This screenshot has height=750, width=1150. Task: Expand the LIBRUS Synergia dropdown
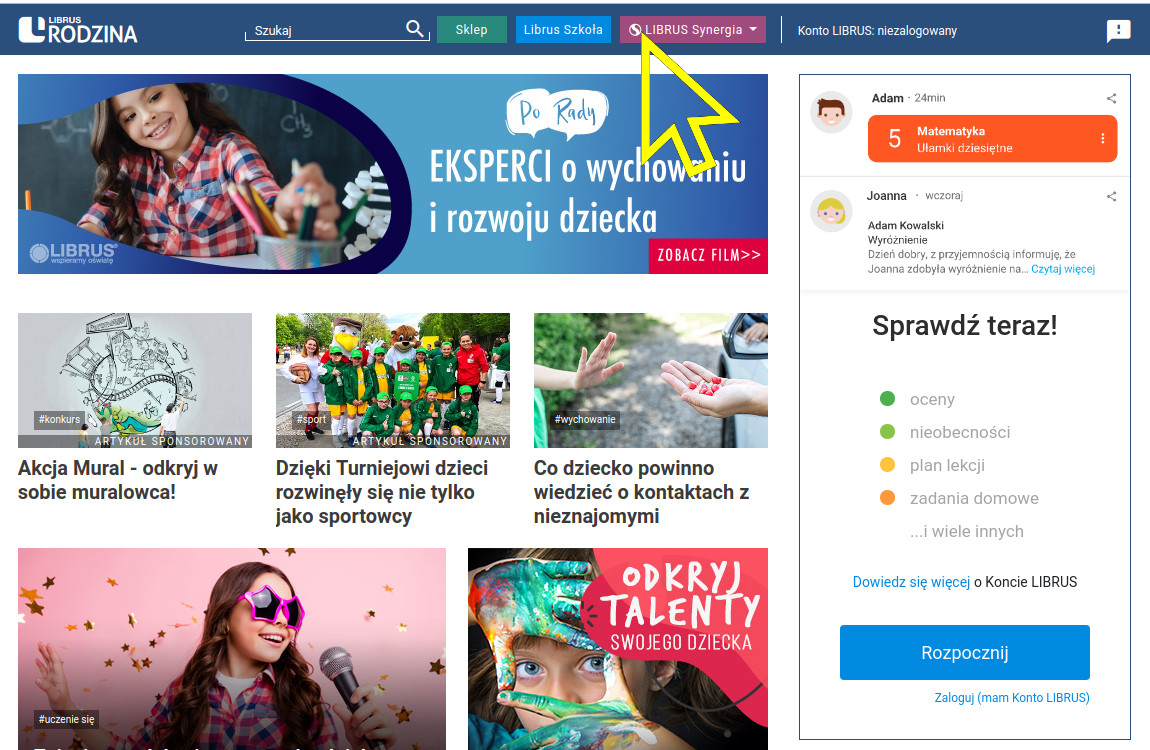(x=692, y=29)
